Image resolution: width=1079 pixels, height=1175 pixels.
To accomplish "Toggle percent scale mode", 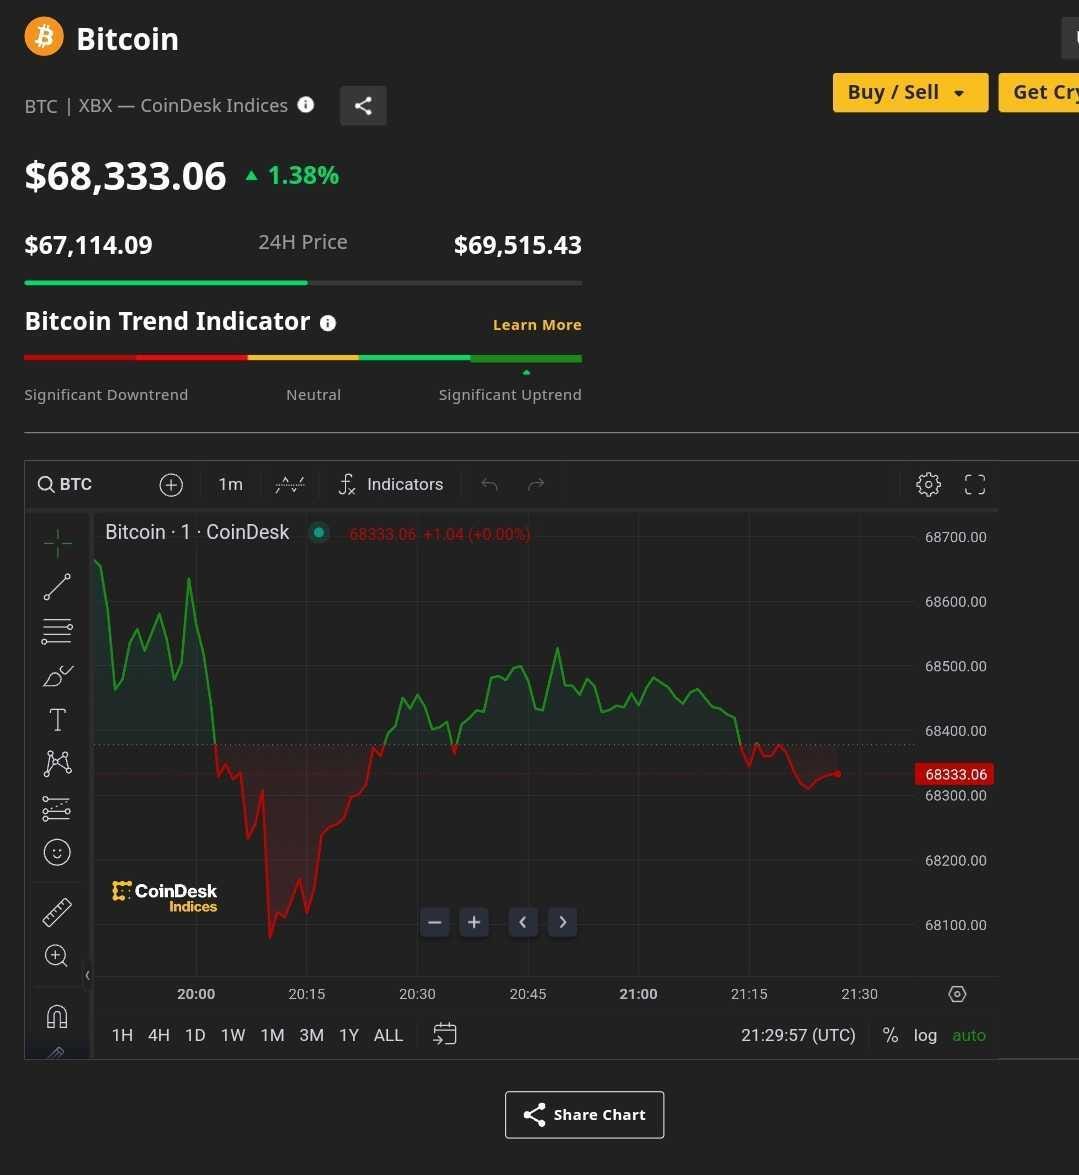I will 890,1036.
